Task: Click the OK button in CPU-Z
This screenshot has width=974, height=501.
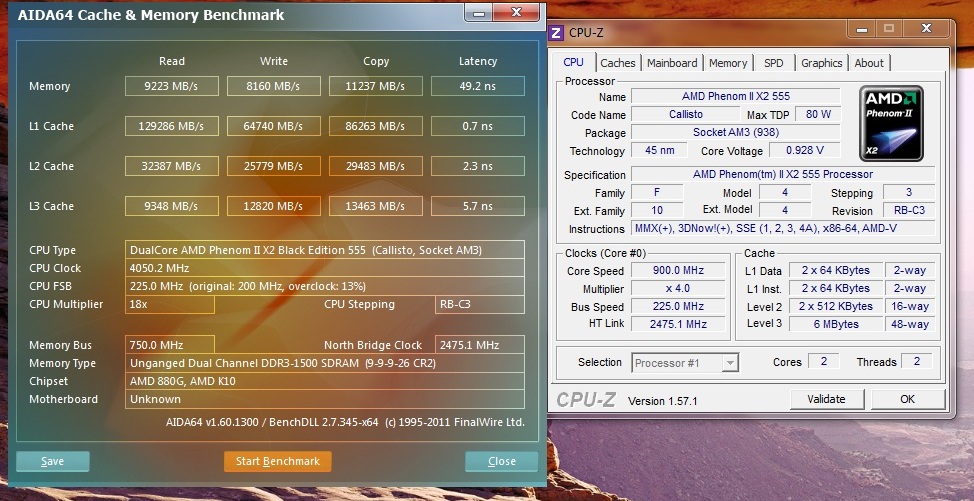Action: coord(908,399)
